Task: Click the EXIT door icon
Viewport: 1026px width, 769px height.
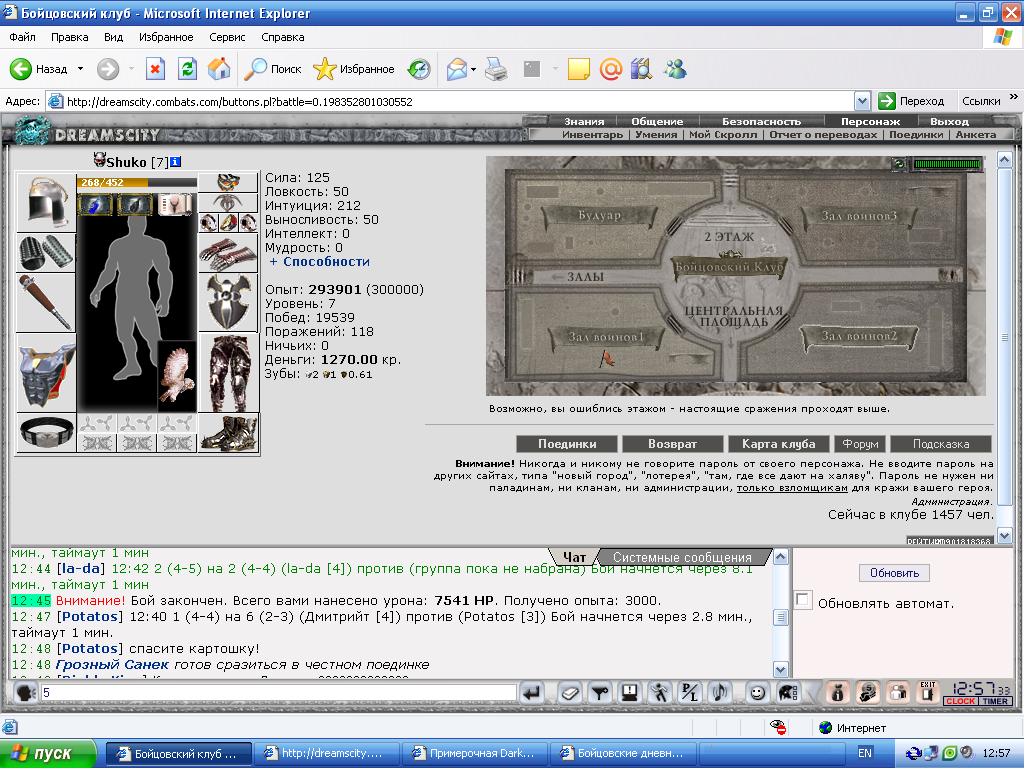Action: (927, 692)
